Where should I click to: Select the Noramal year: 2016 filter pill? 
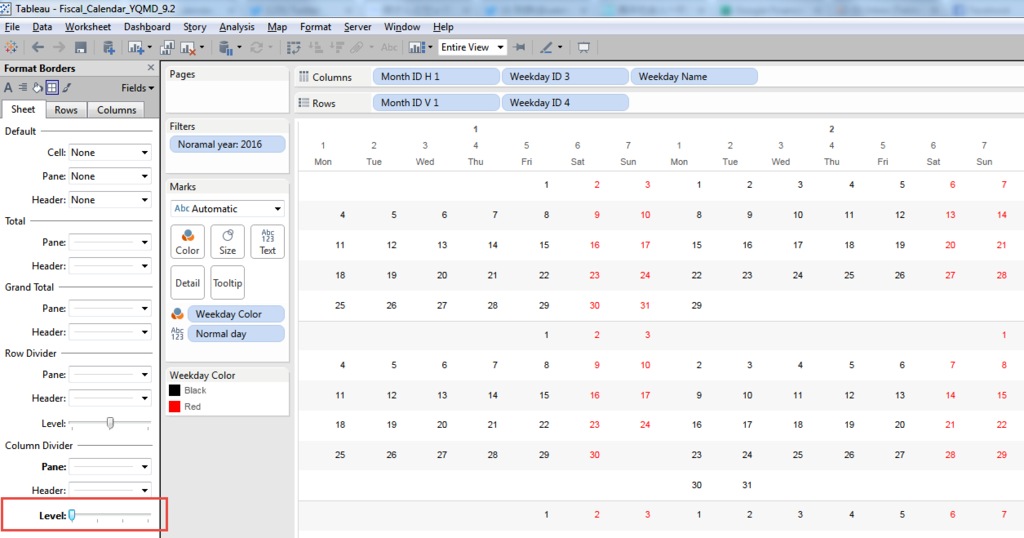click(x=227, y=144)
